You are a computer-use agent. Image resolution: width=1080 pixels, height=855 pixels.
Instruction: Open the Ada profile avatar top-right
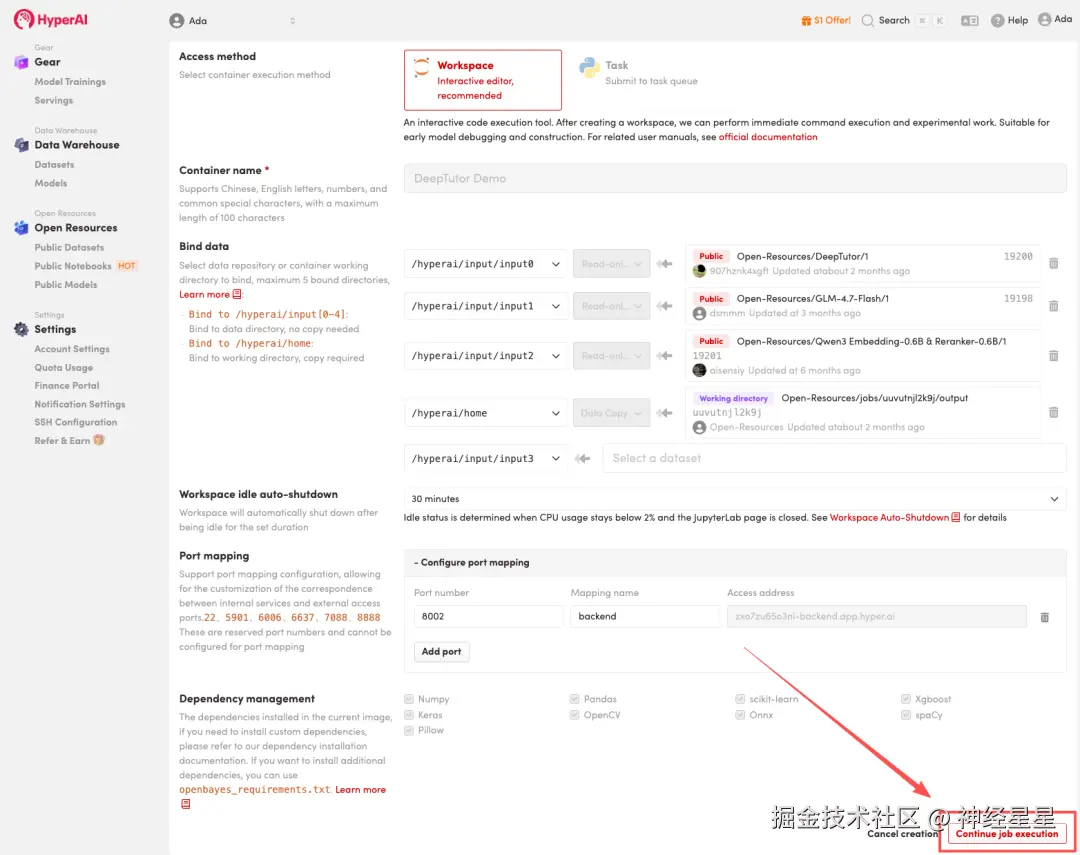point(1044,19)
